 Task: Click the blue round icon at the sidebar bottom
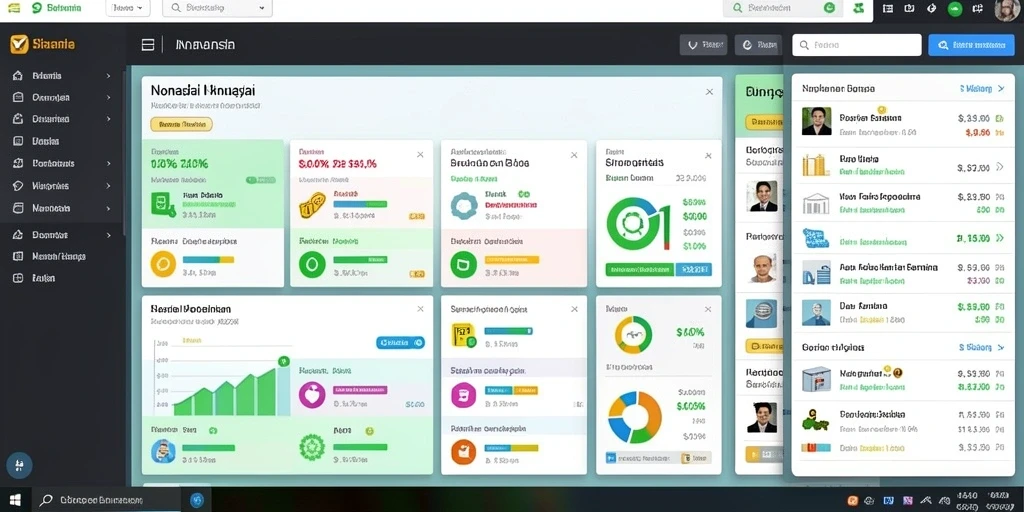19,466
